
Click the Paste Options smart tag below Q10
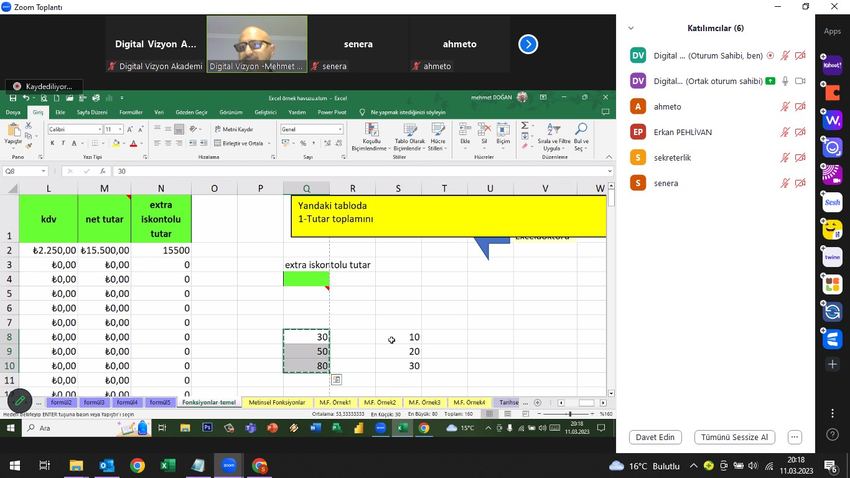click(336, 379)
